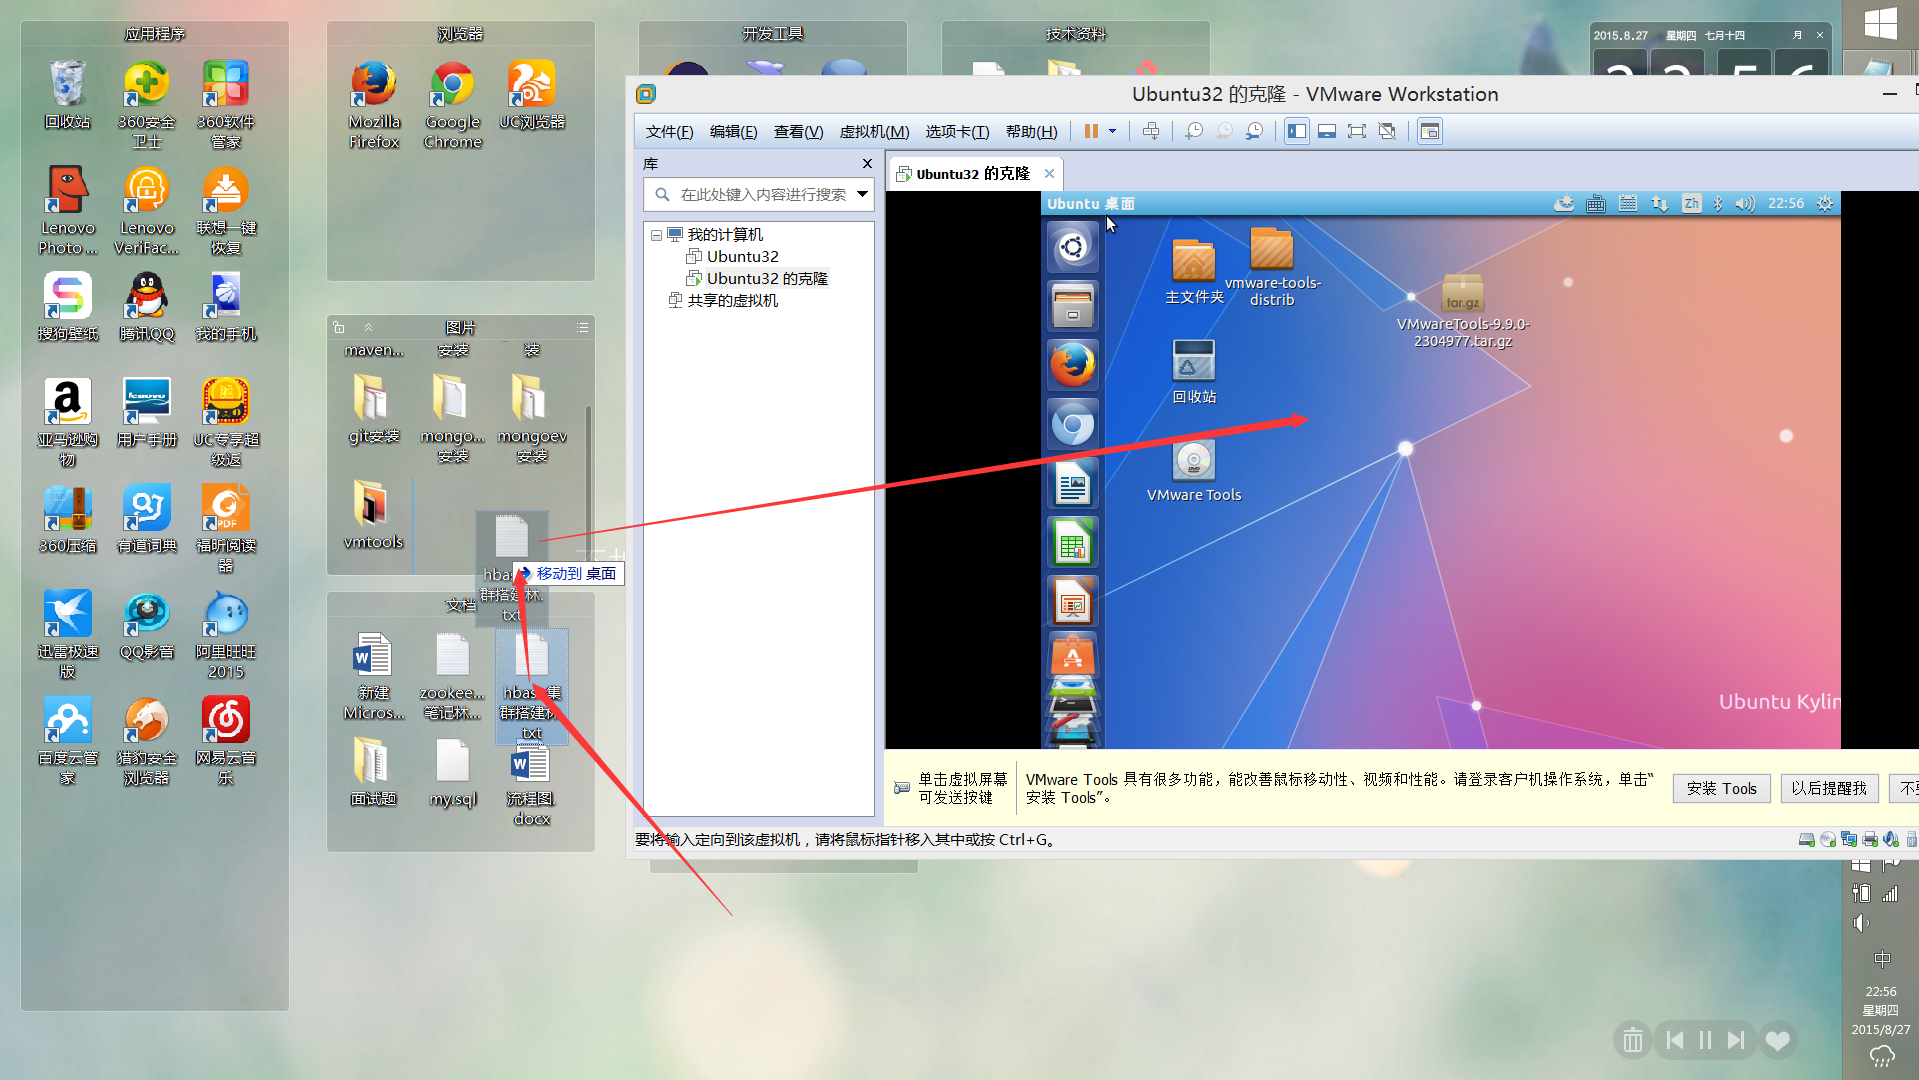Open the keyboard indicator in Ubuntu panel
This screenshot has height=1080, width=1919.
[1596, 203]
